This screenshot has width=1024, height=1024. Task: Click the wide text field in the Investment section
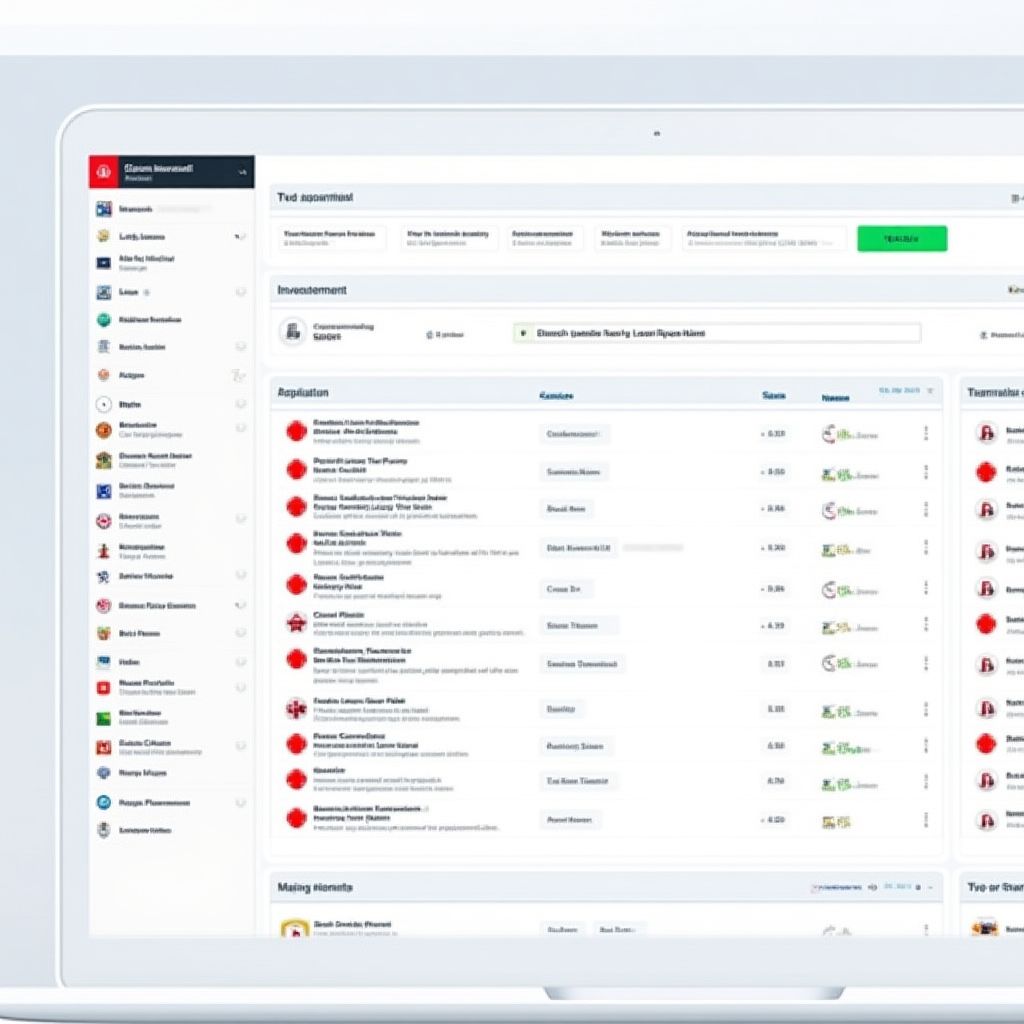[716, 334]
